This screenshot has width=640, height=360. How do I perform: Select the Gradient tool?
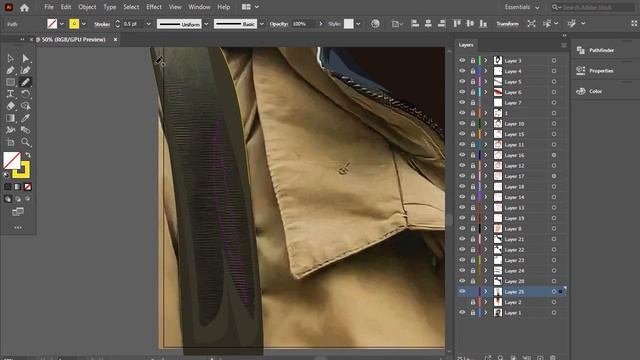[11, 118]
